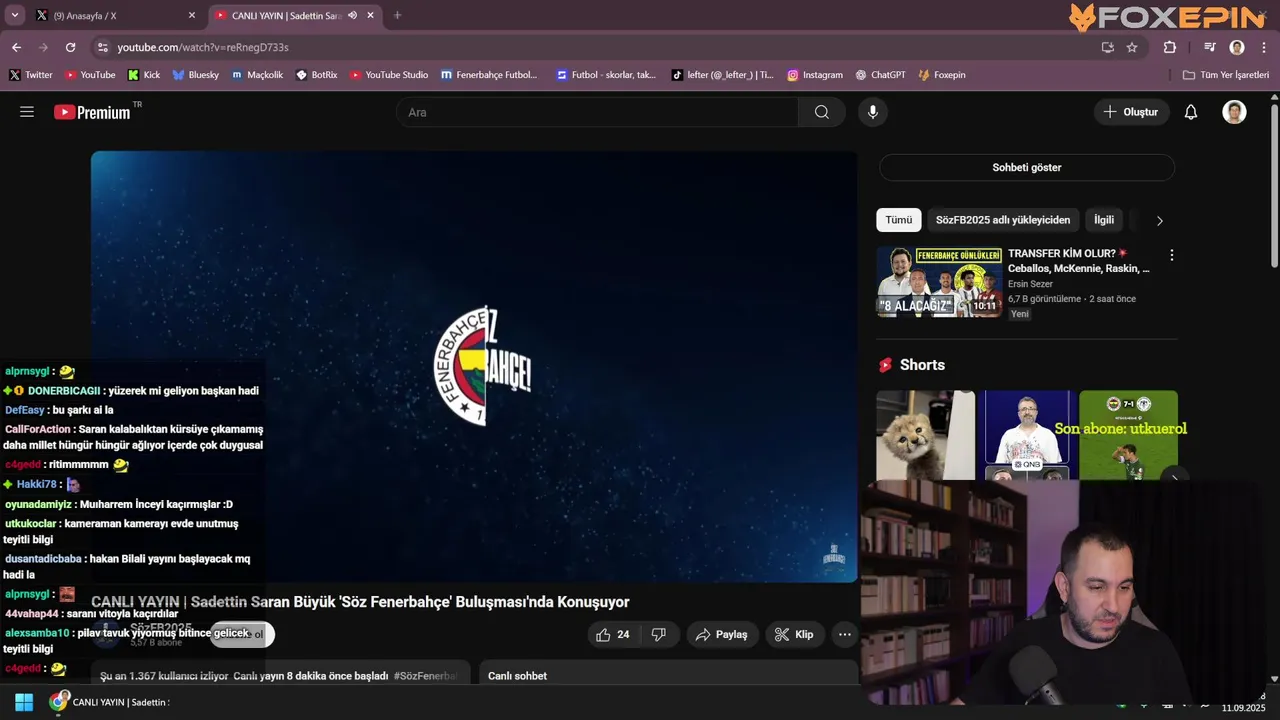The height and width of the screenshot is (720, 1280).
Task: Open the Twitter bookmark
Action: coord(30,75)
